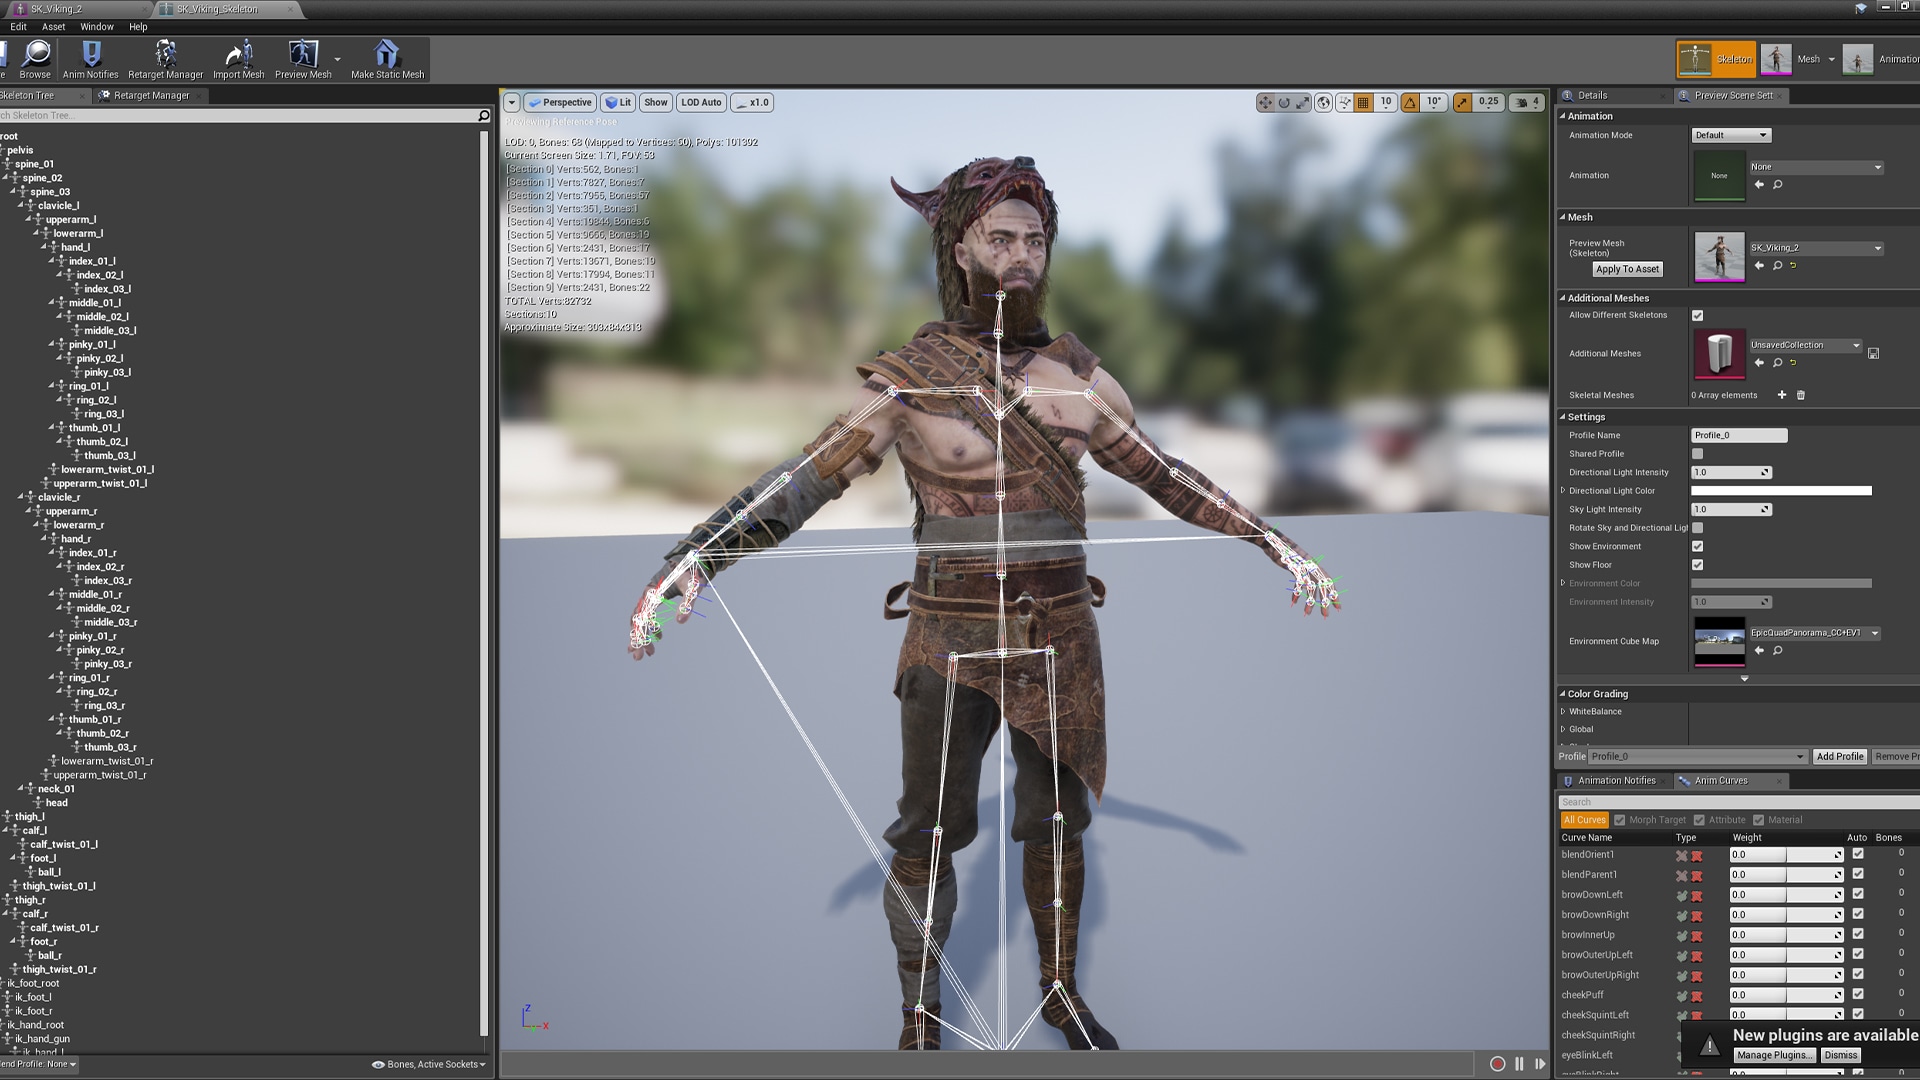1920x1080 pixels.
Task: Expand the WhiteBalance color grading section
Action: click(x=1563, y=712)
